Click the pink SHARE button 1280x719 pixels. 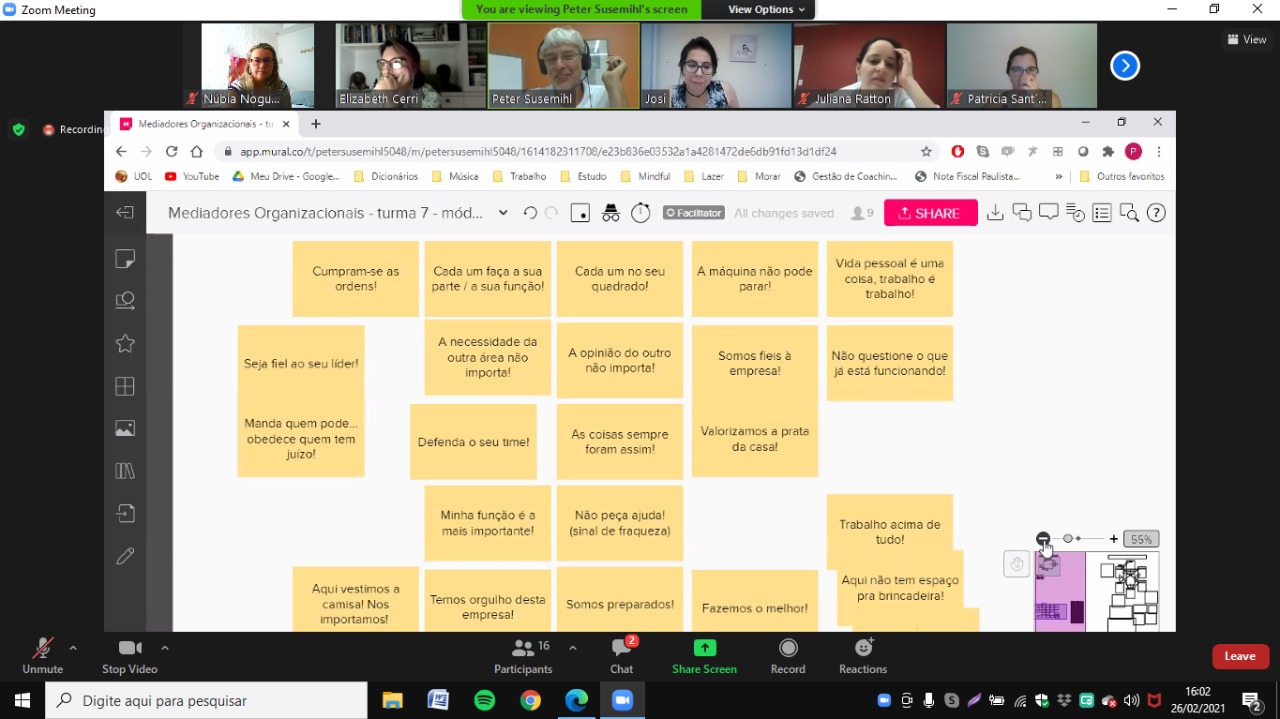point(930,213)
